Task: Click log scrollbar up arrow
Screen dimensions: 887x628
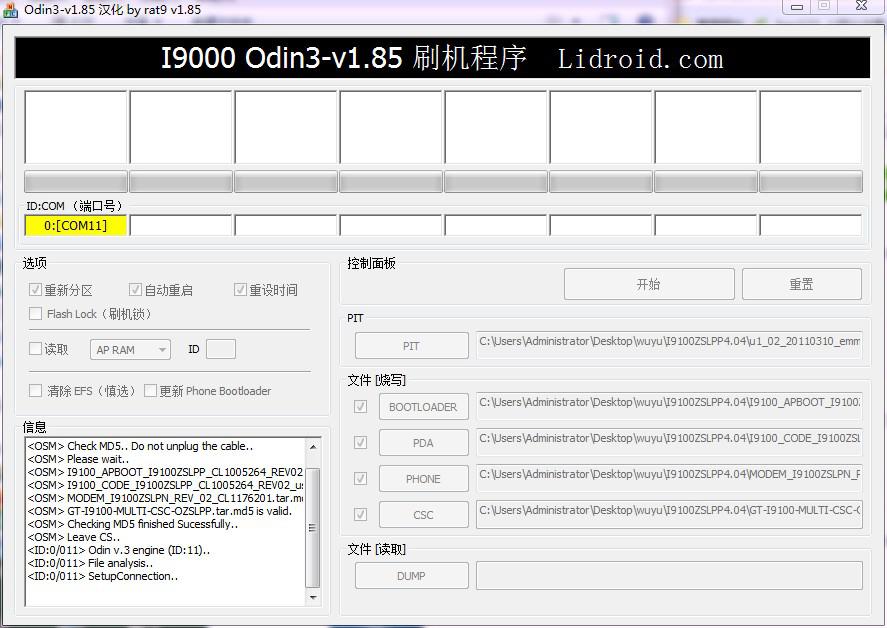Action: pos(313,446)
